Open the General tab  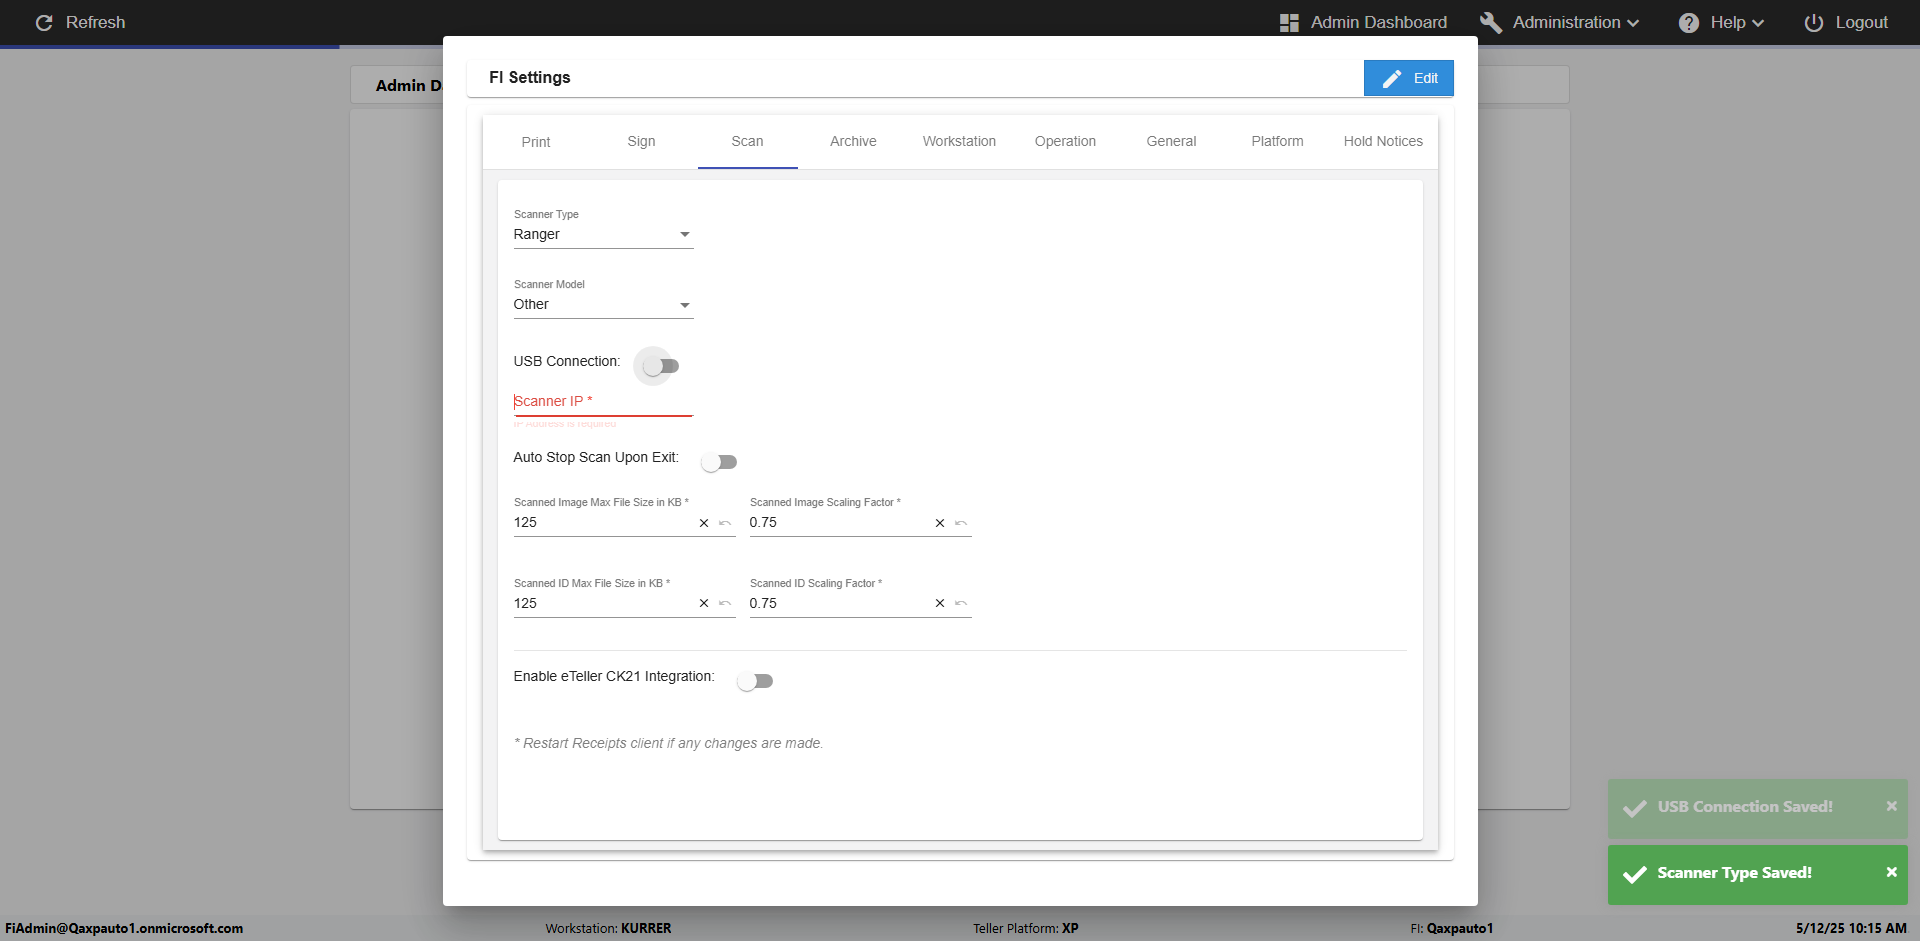tap(1171, 142)
